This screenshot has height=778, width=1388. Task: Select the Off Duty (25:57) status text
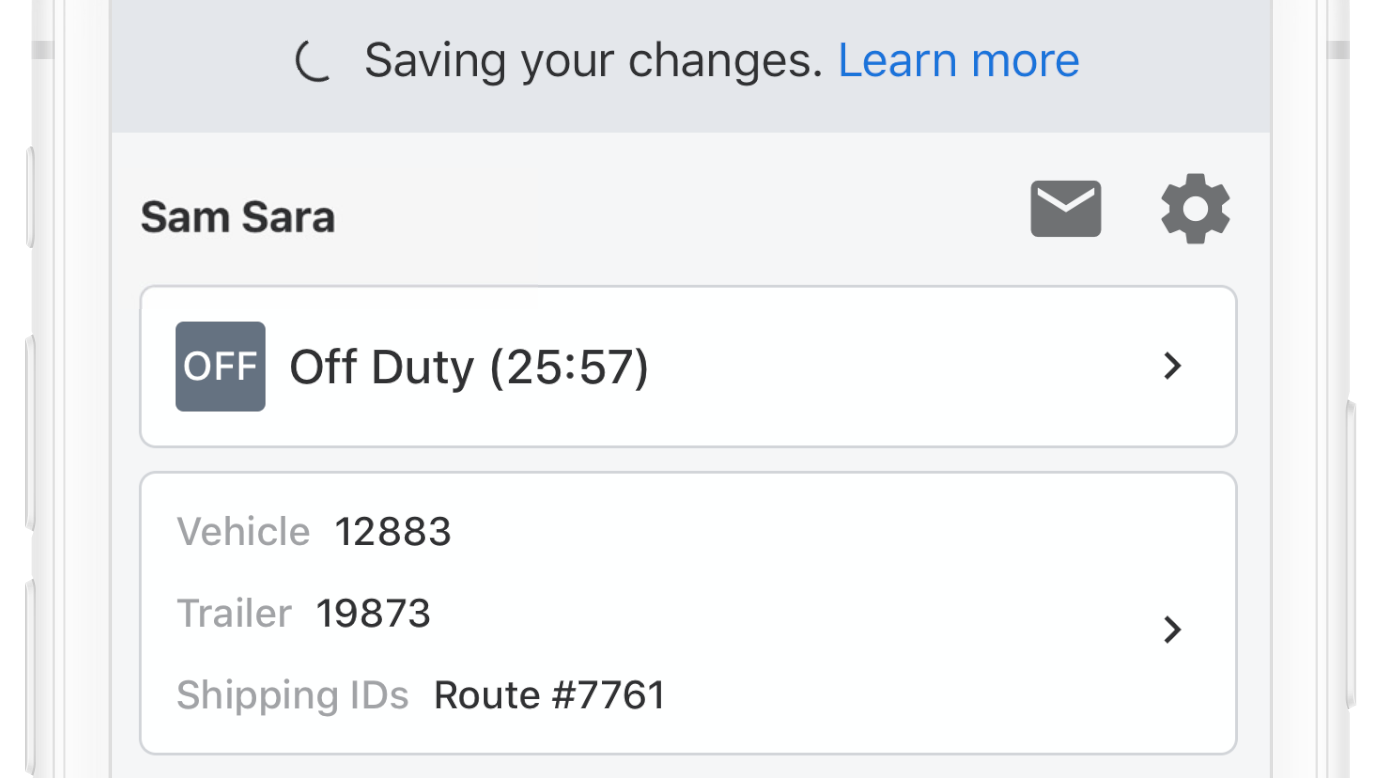(x=469, y=368)
